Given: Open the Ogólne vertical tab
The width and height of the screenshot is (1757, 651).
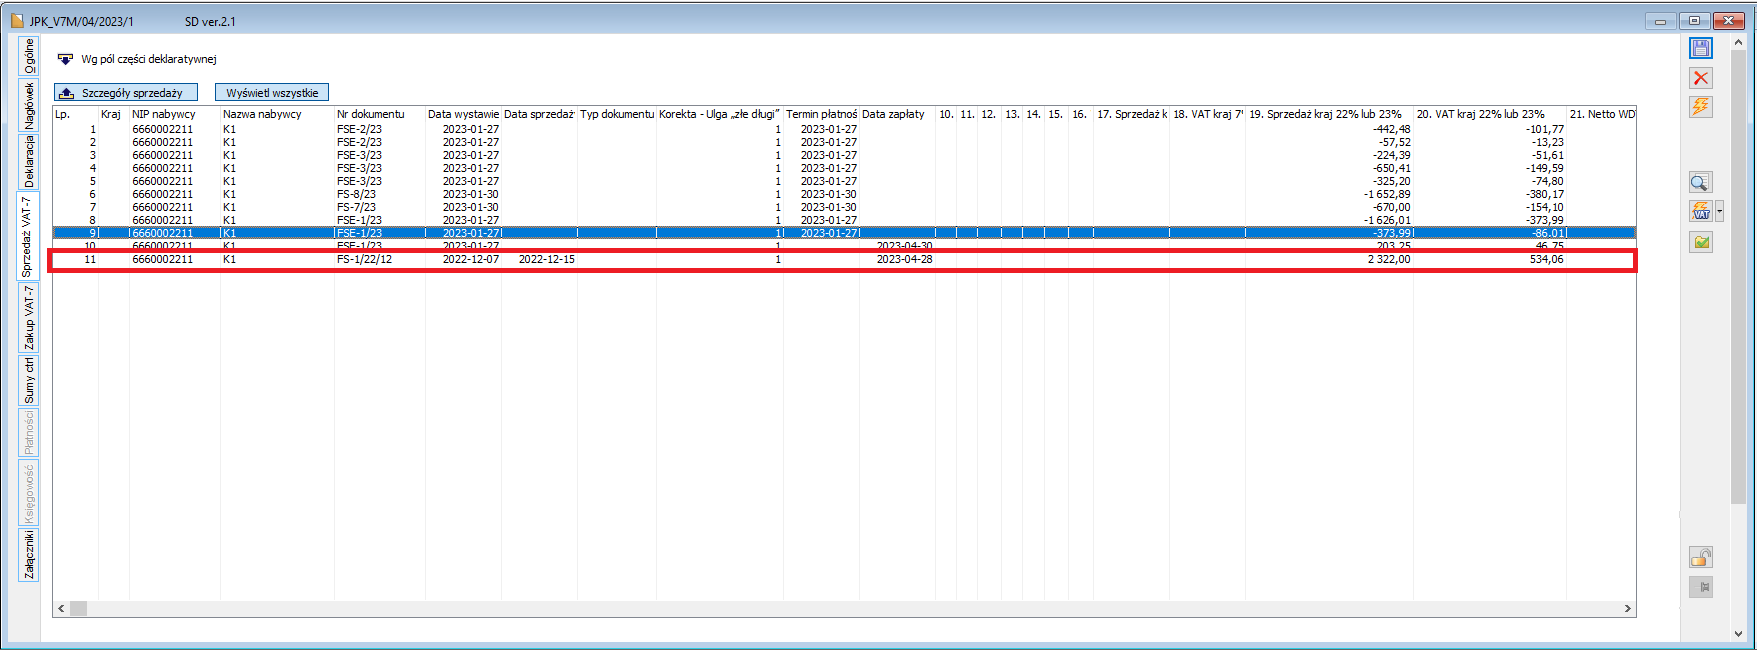Looking at the screenshot, I should tap(29, 56).
